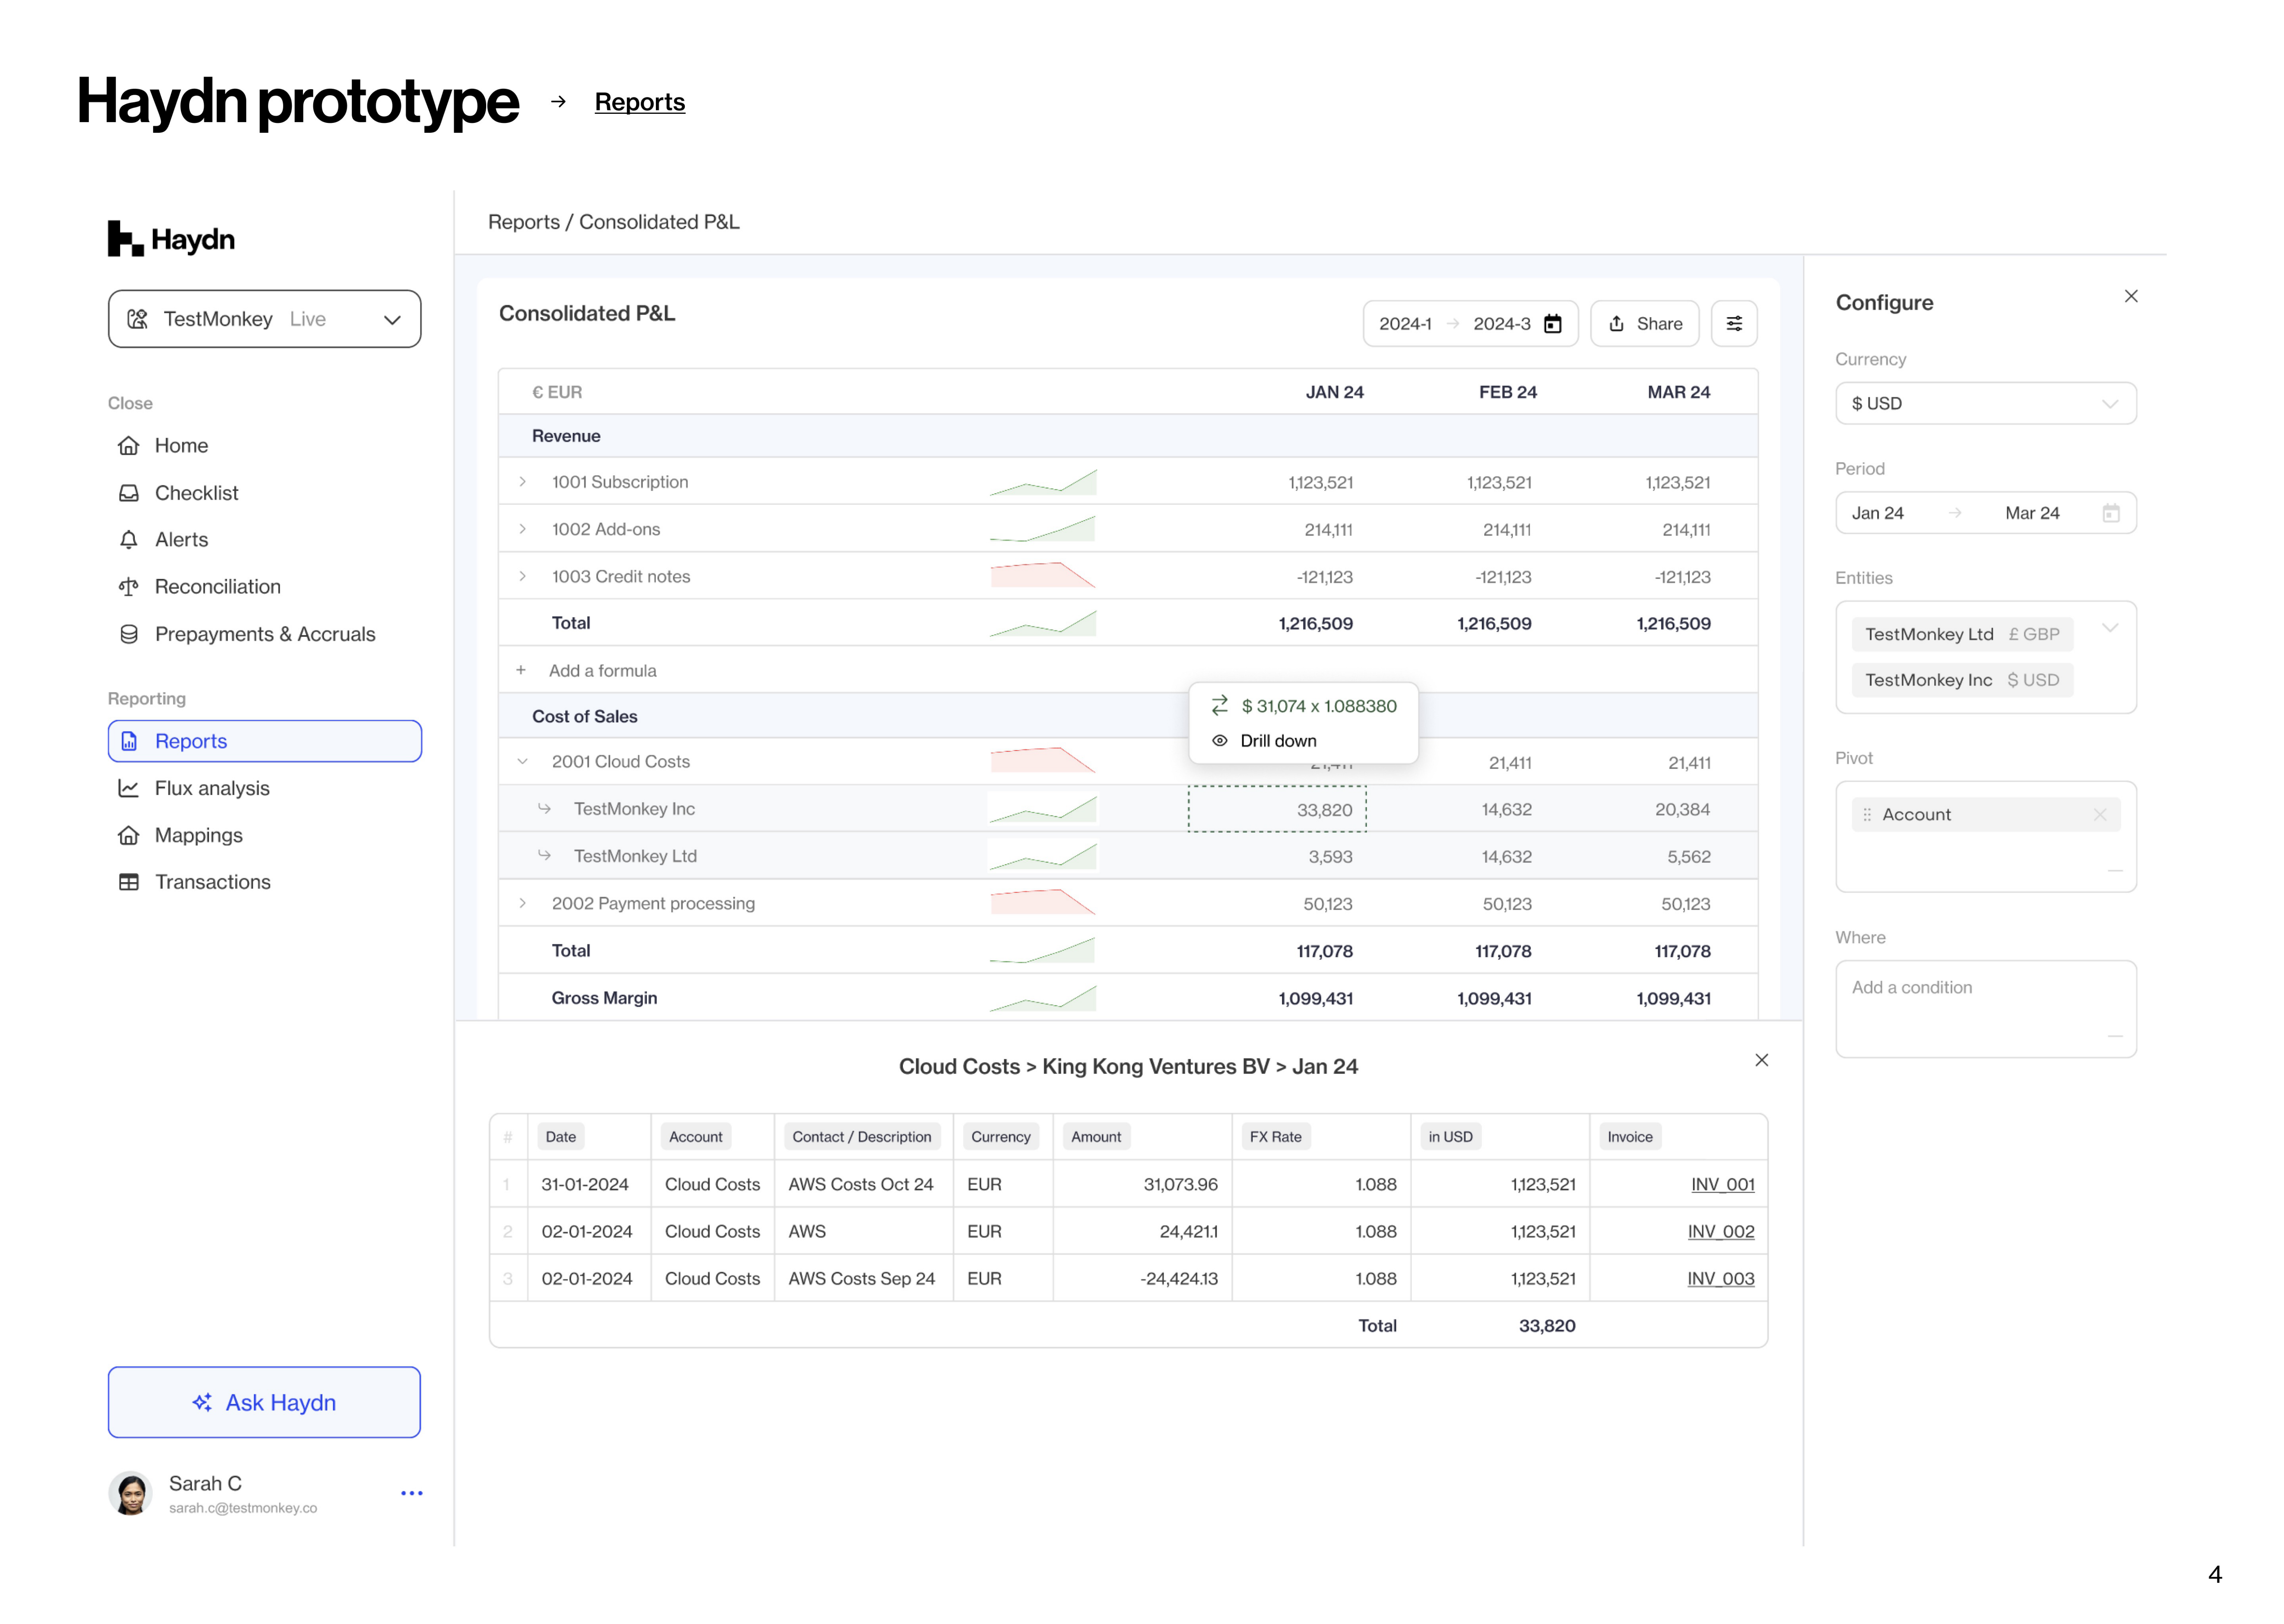Viewport: 2284px width, 1624px height.
Task: Open the configure filters sliders icon
Action: (1733, 323)
